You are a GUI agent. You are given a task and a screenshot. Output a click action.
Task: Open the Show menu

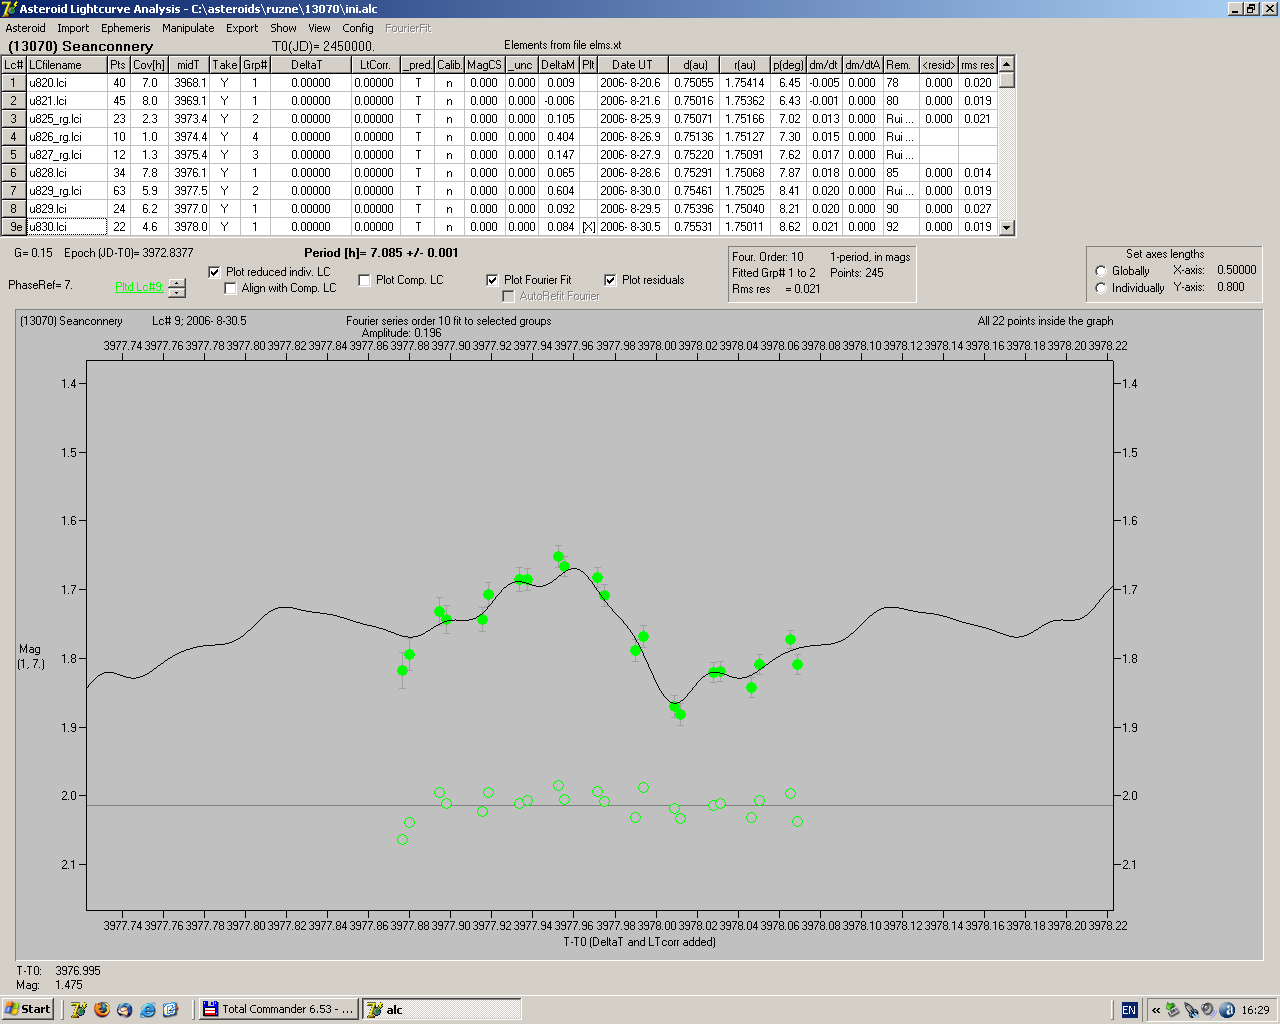point(283,28)
